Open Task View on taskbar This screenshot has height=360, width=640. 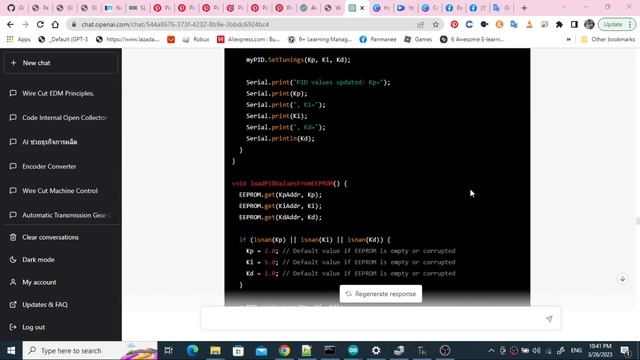(x=168, y=351)
